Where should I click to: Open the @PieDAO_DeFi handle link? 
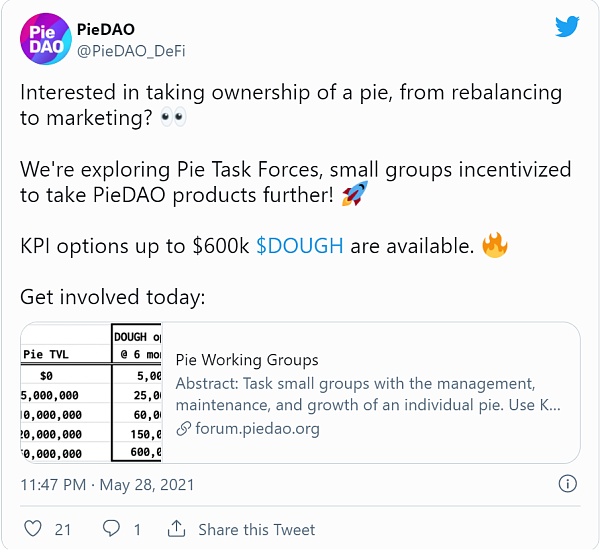[131, 51]
